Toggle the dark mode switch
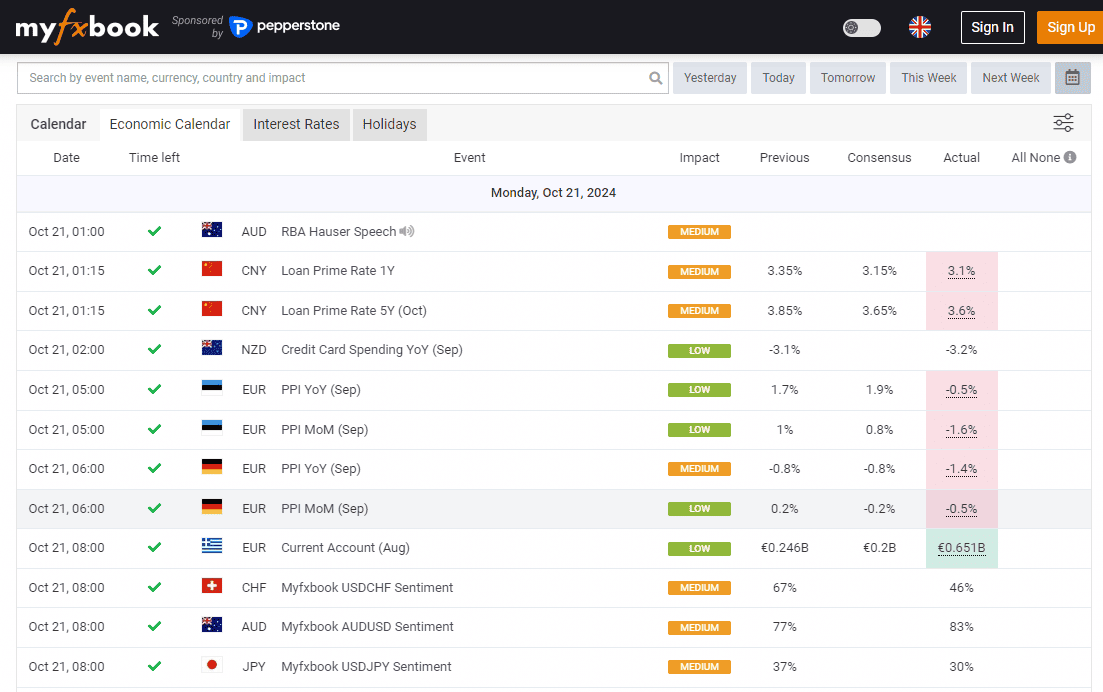1103x692 pixels. click(x=862, y=27)
